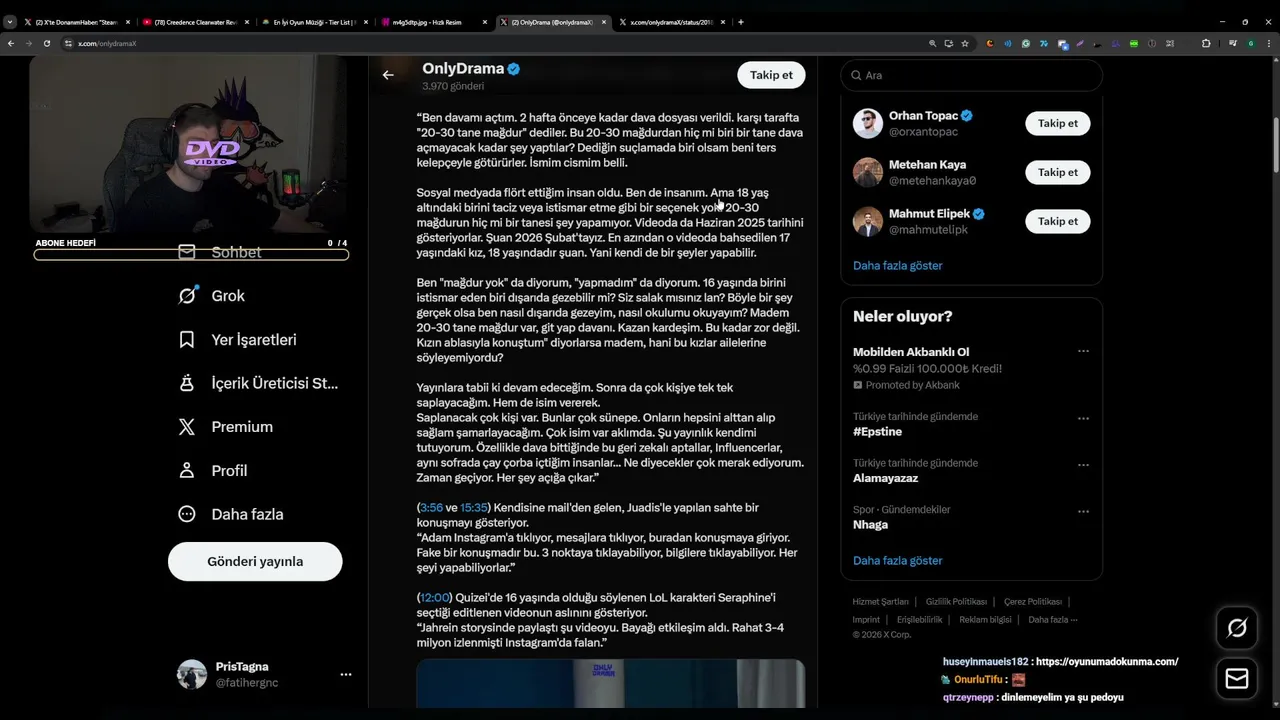This screenshot has height=720, width=1280.
Task: Jump to 12:00 timestamp link
Action: [435, 598]
